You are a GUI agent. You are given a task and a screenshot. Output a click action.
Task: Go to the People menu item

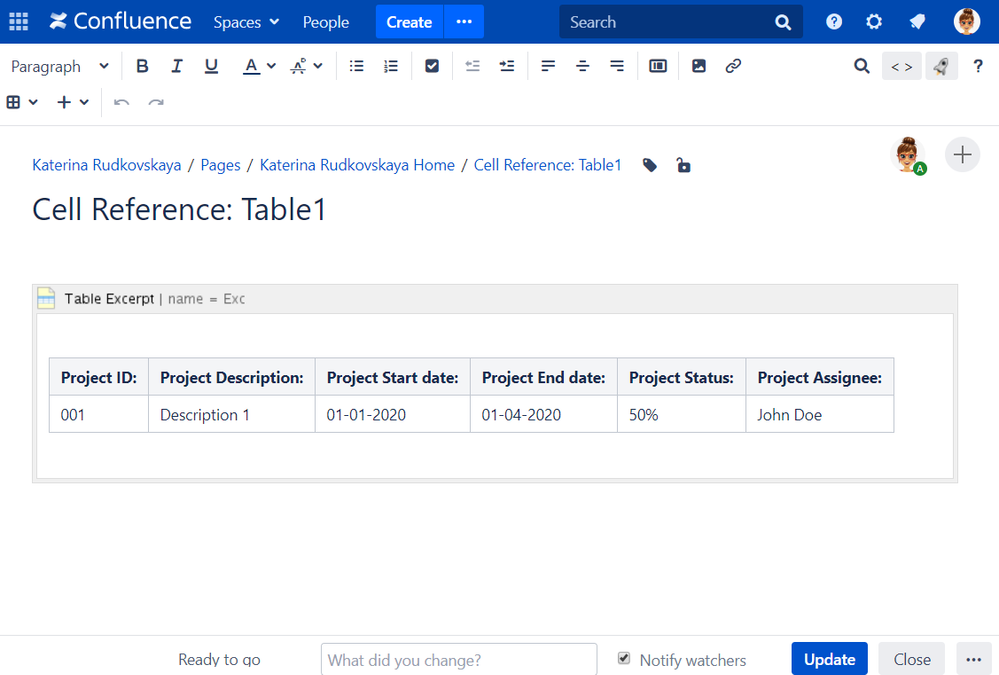point(326,22)
